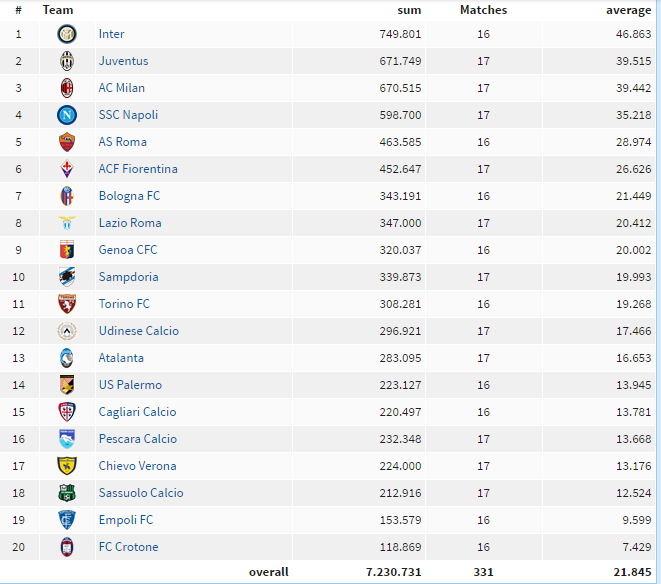Open the Atalanta team page link
This screenshot has height=584, width=661.
pos(121,358)
